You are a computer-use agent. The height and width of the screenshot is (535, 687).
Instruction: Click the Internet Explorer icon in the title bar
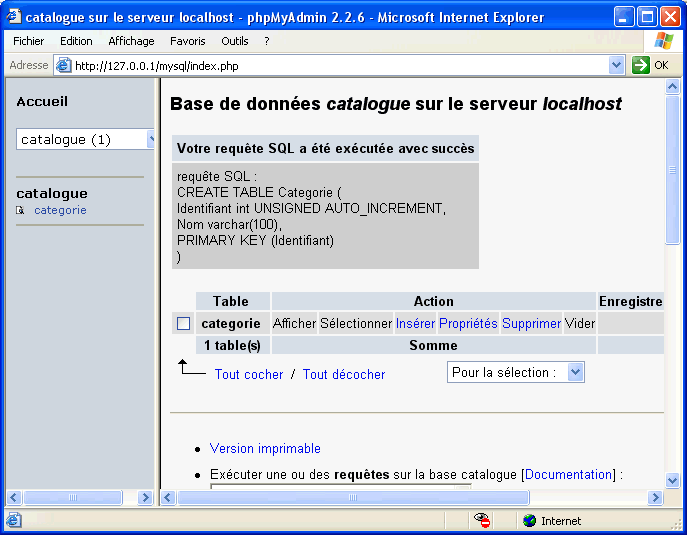point(13,17)
